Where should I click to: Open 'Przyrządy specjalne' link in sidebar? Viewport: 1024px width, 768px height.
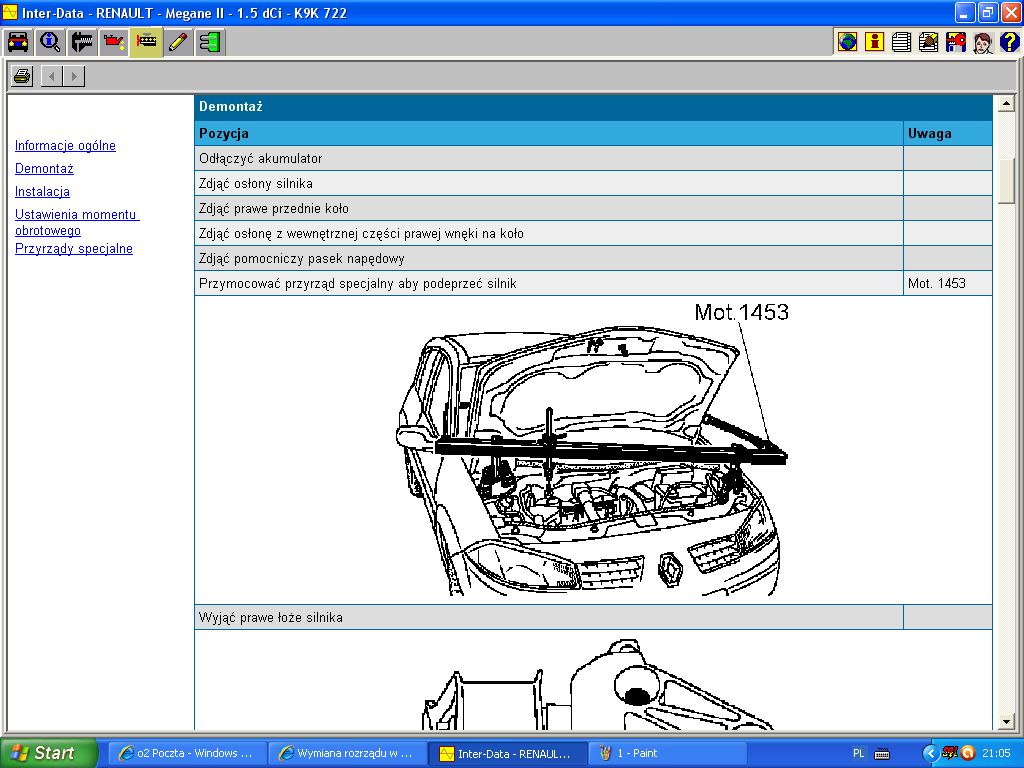point(74,249)
